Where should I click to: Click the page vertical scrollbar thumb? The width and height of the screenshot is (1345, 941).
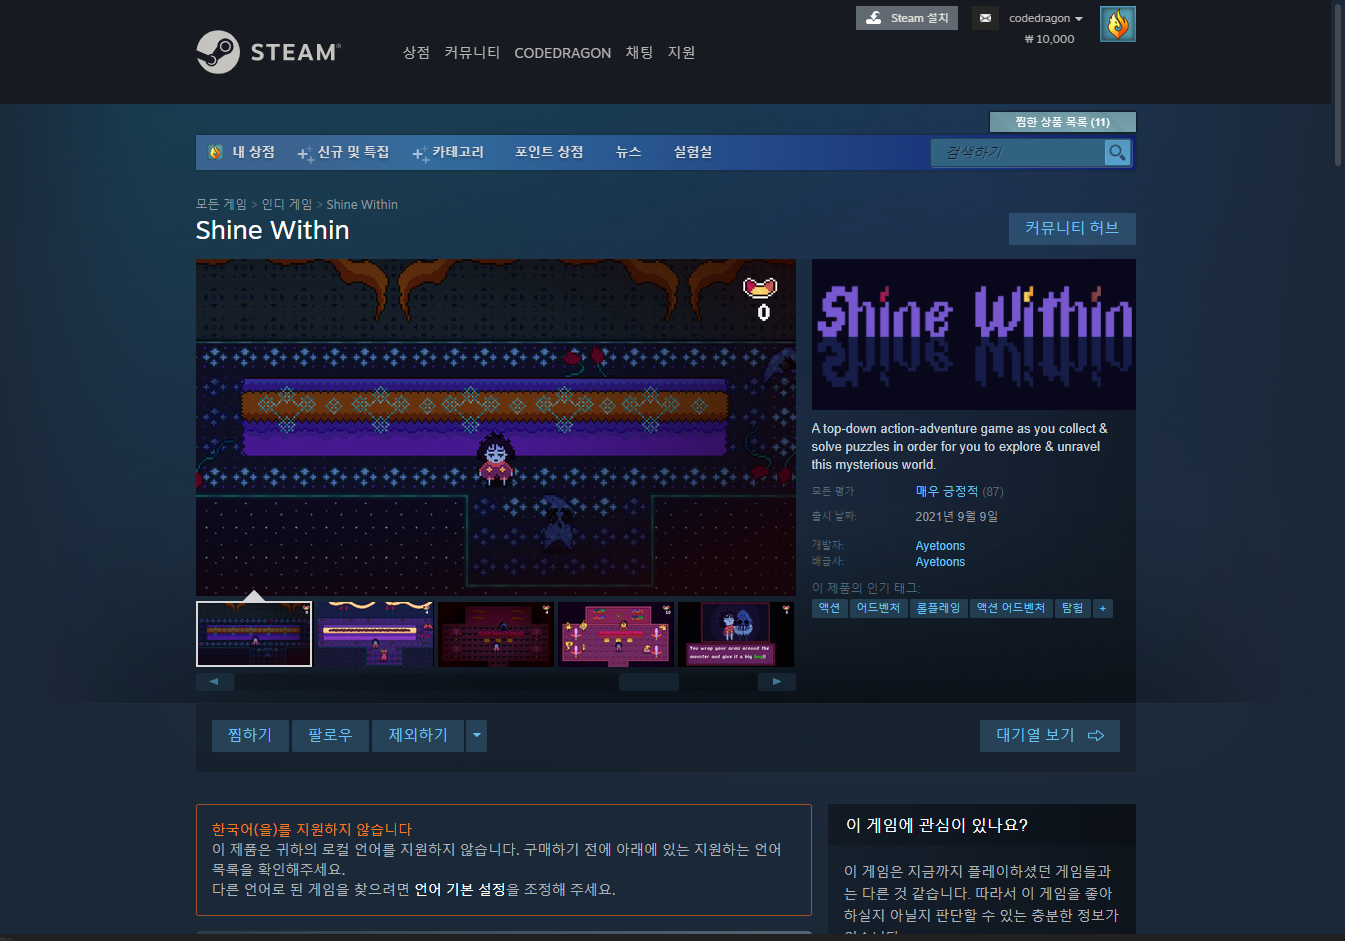(x=1339, y=85)
